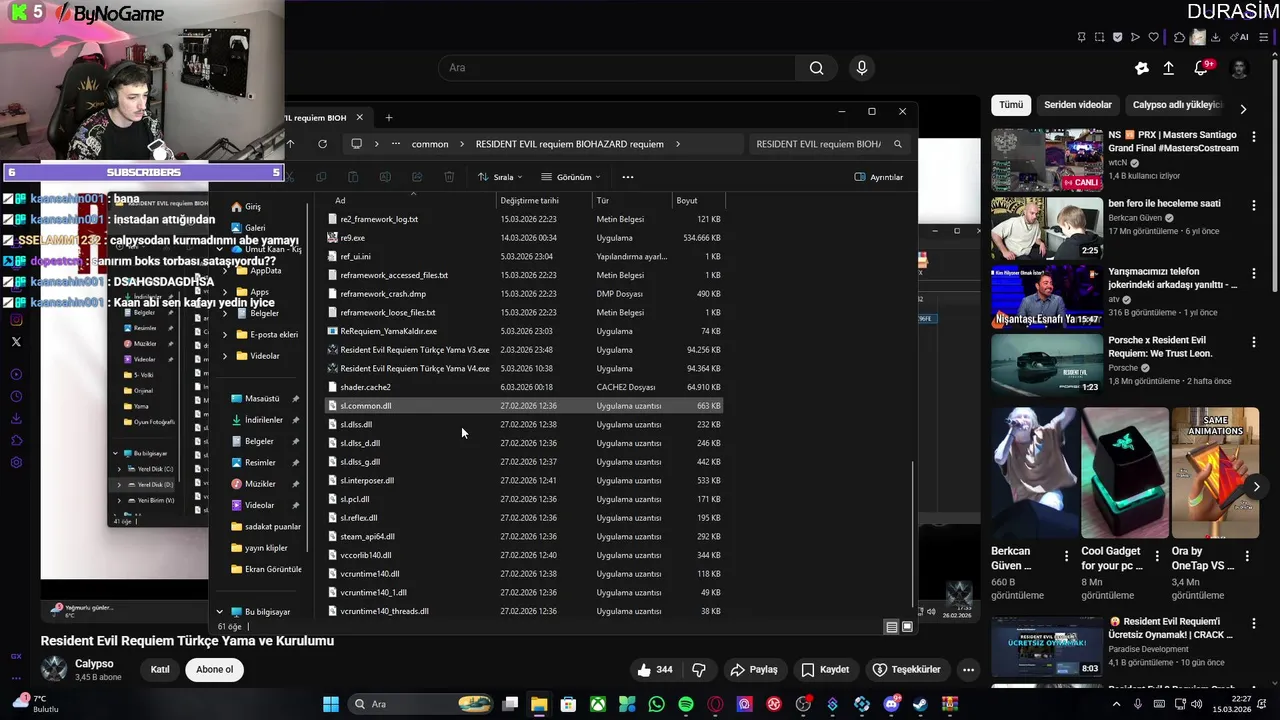Select the 'Tümü' filter chip
1280x720 pixels.
pos(1011,105)
